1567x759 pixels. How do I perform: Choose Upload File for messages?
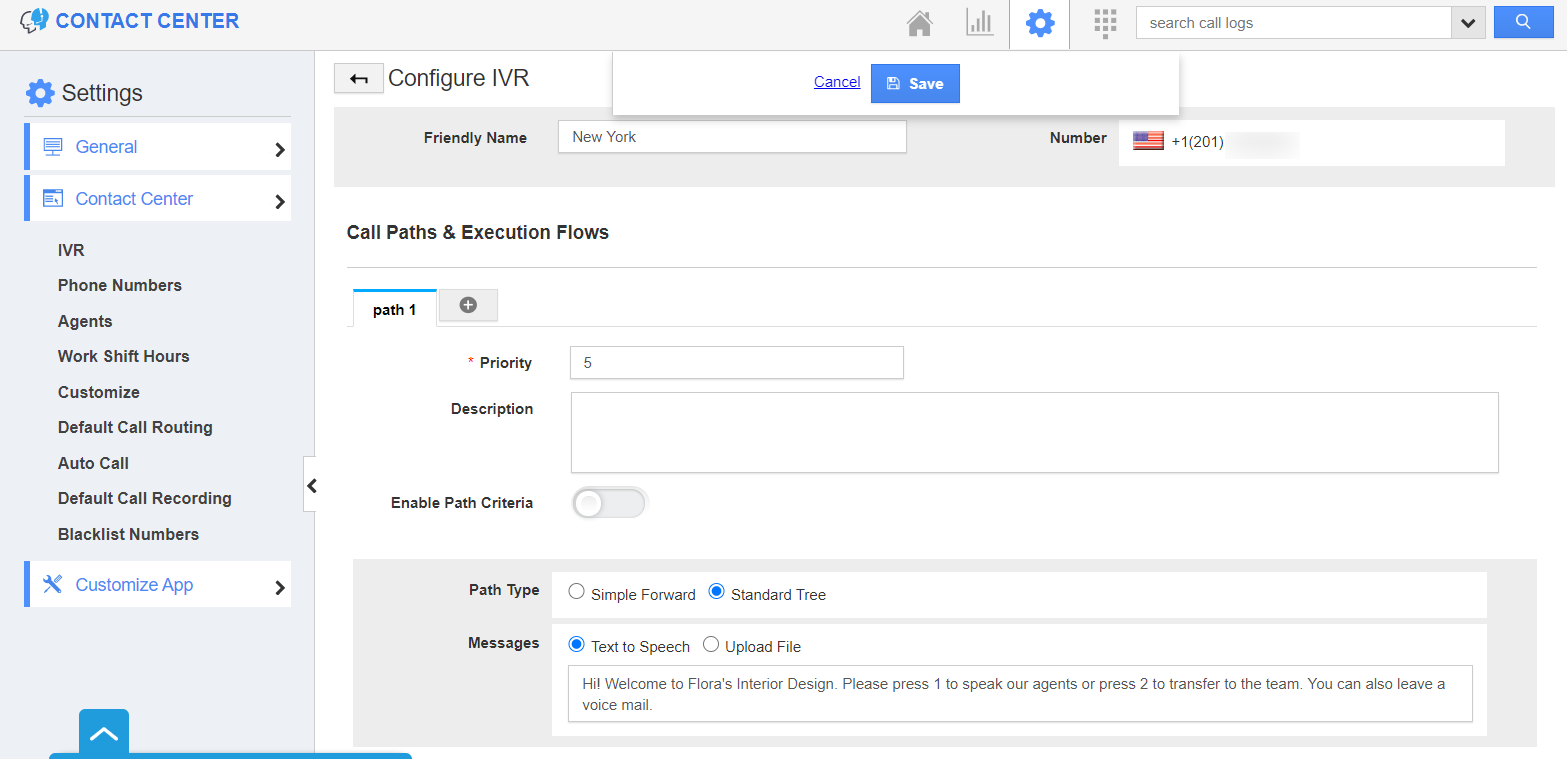[711, 645]
